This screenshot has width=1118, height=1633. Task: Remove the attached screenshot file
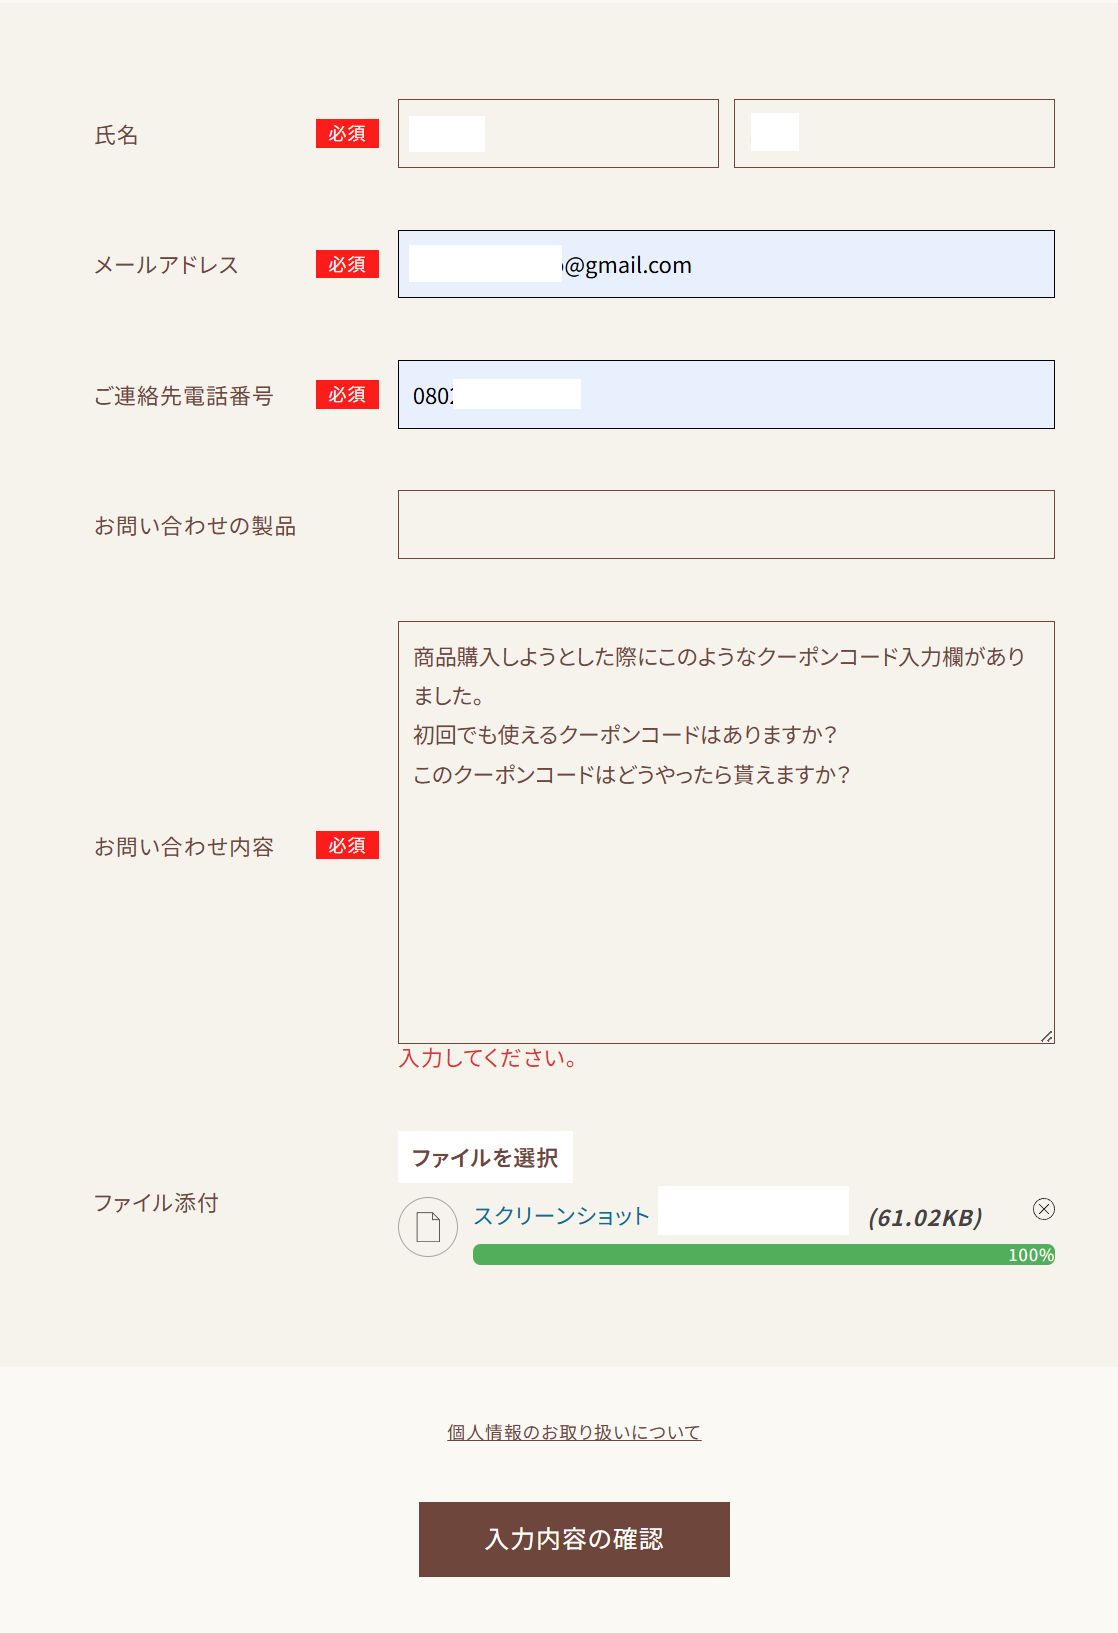click(x=1044, y=1209)
